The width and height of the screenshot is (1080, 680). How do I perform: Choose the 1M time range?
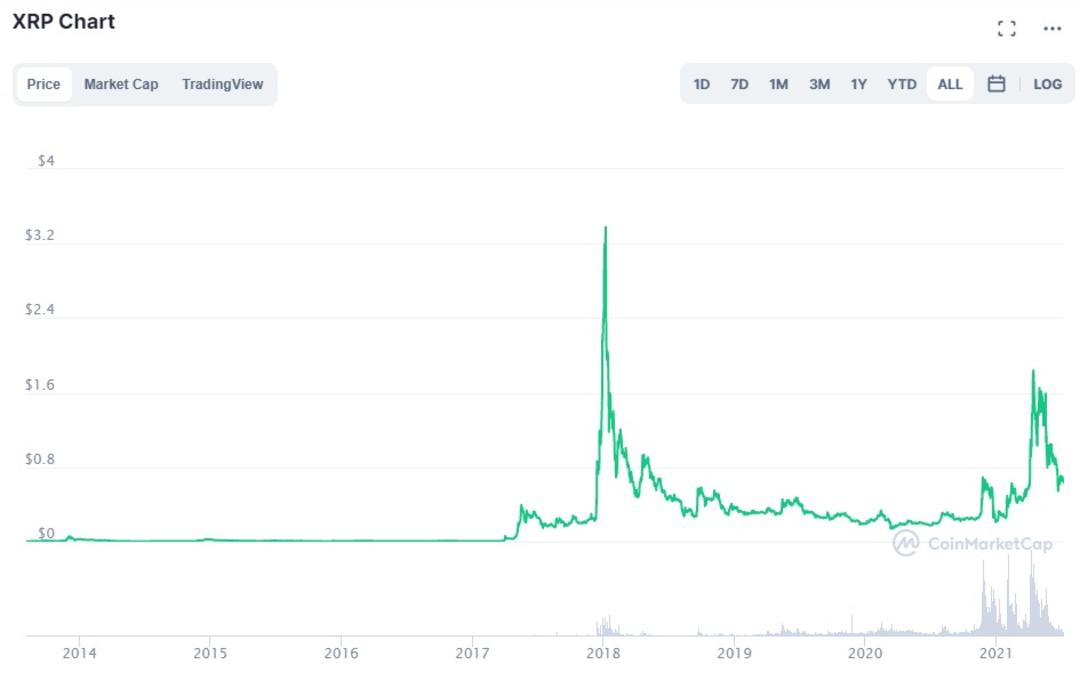778,84
